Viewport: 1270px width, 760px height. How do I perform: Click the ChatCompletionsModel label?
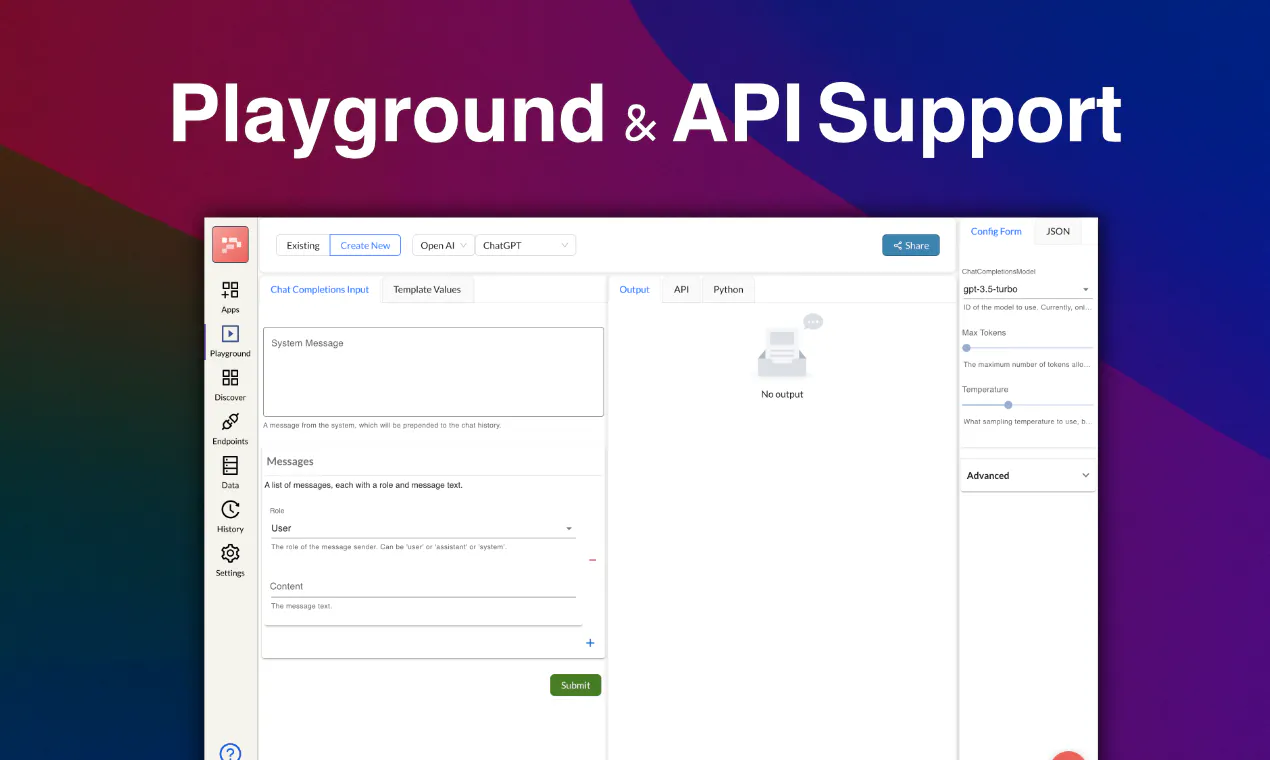coord(999,271)
